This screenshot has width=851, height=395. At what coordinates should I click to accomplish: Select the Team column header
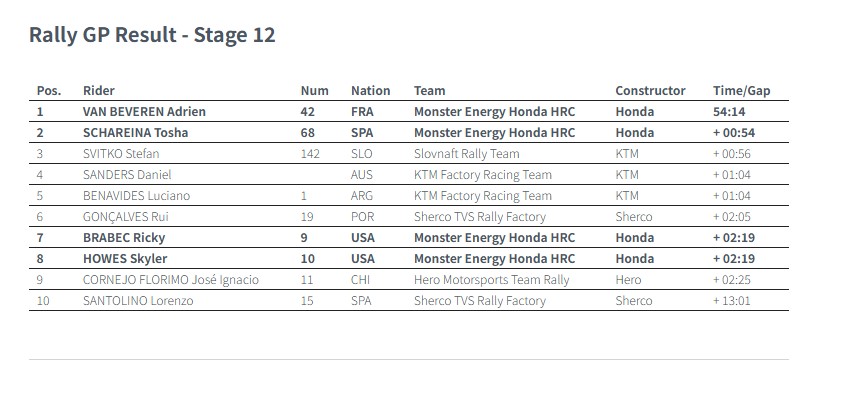(429, 91)
